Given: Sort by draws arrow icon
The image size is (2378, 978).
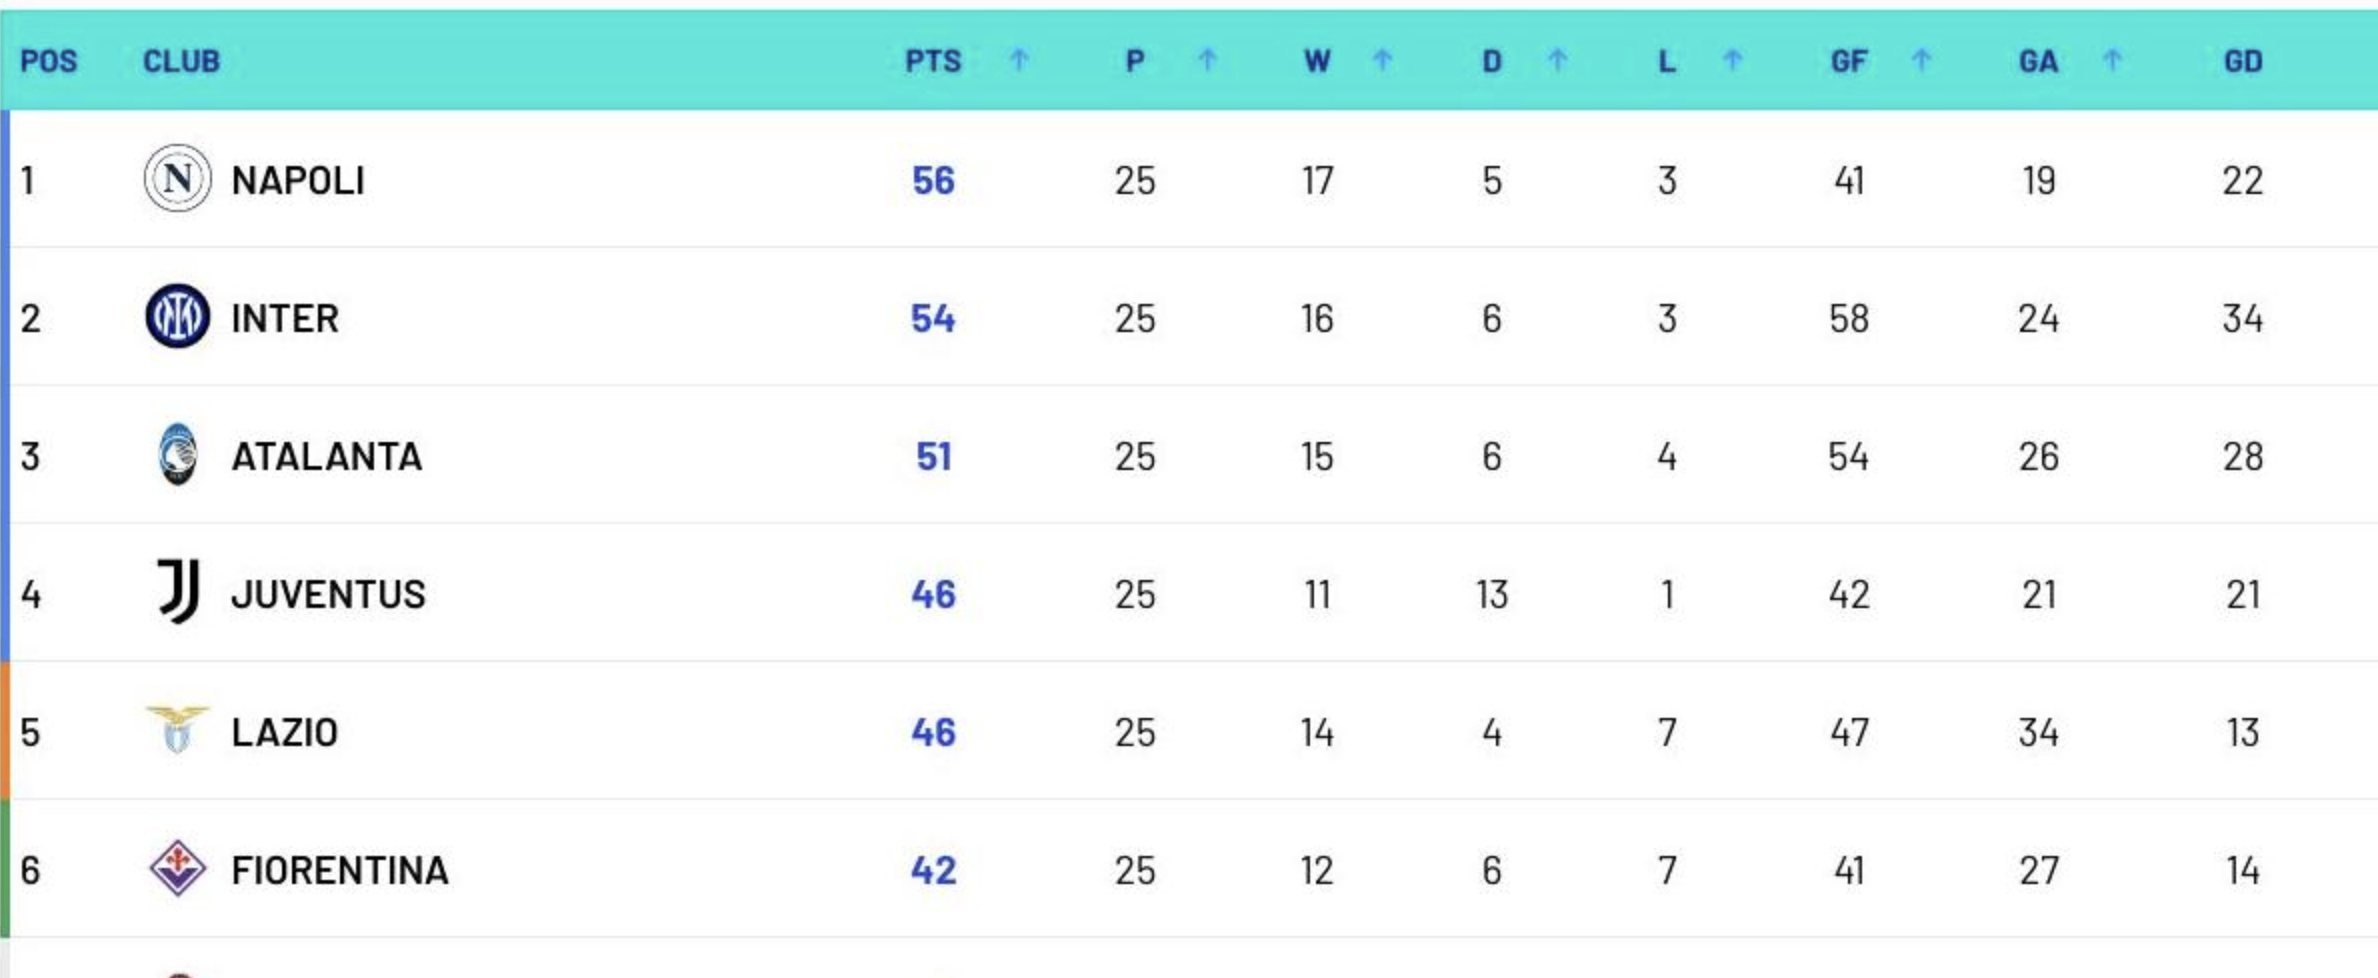Looking at the screenshot, I should tap(1557, 61).
